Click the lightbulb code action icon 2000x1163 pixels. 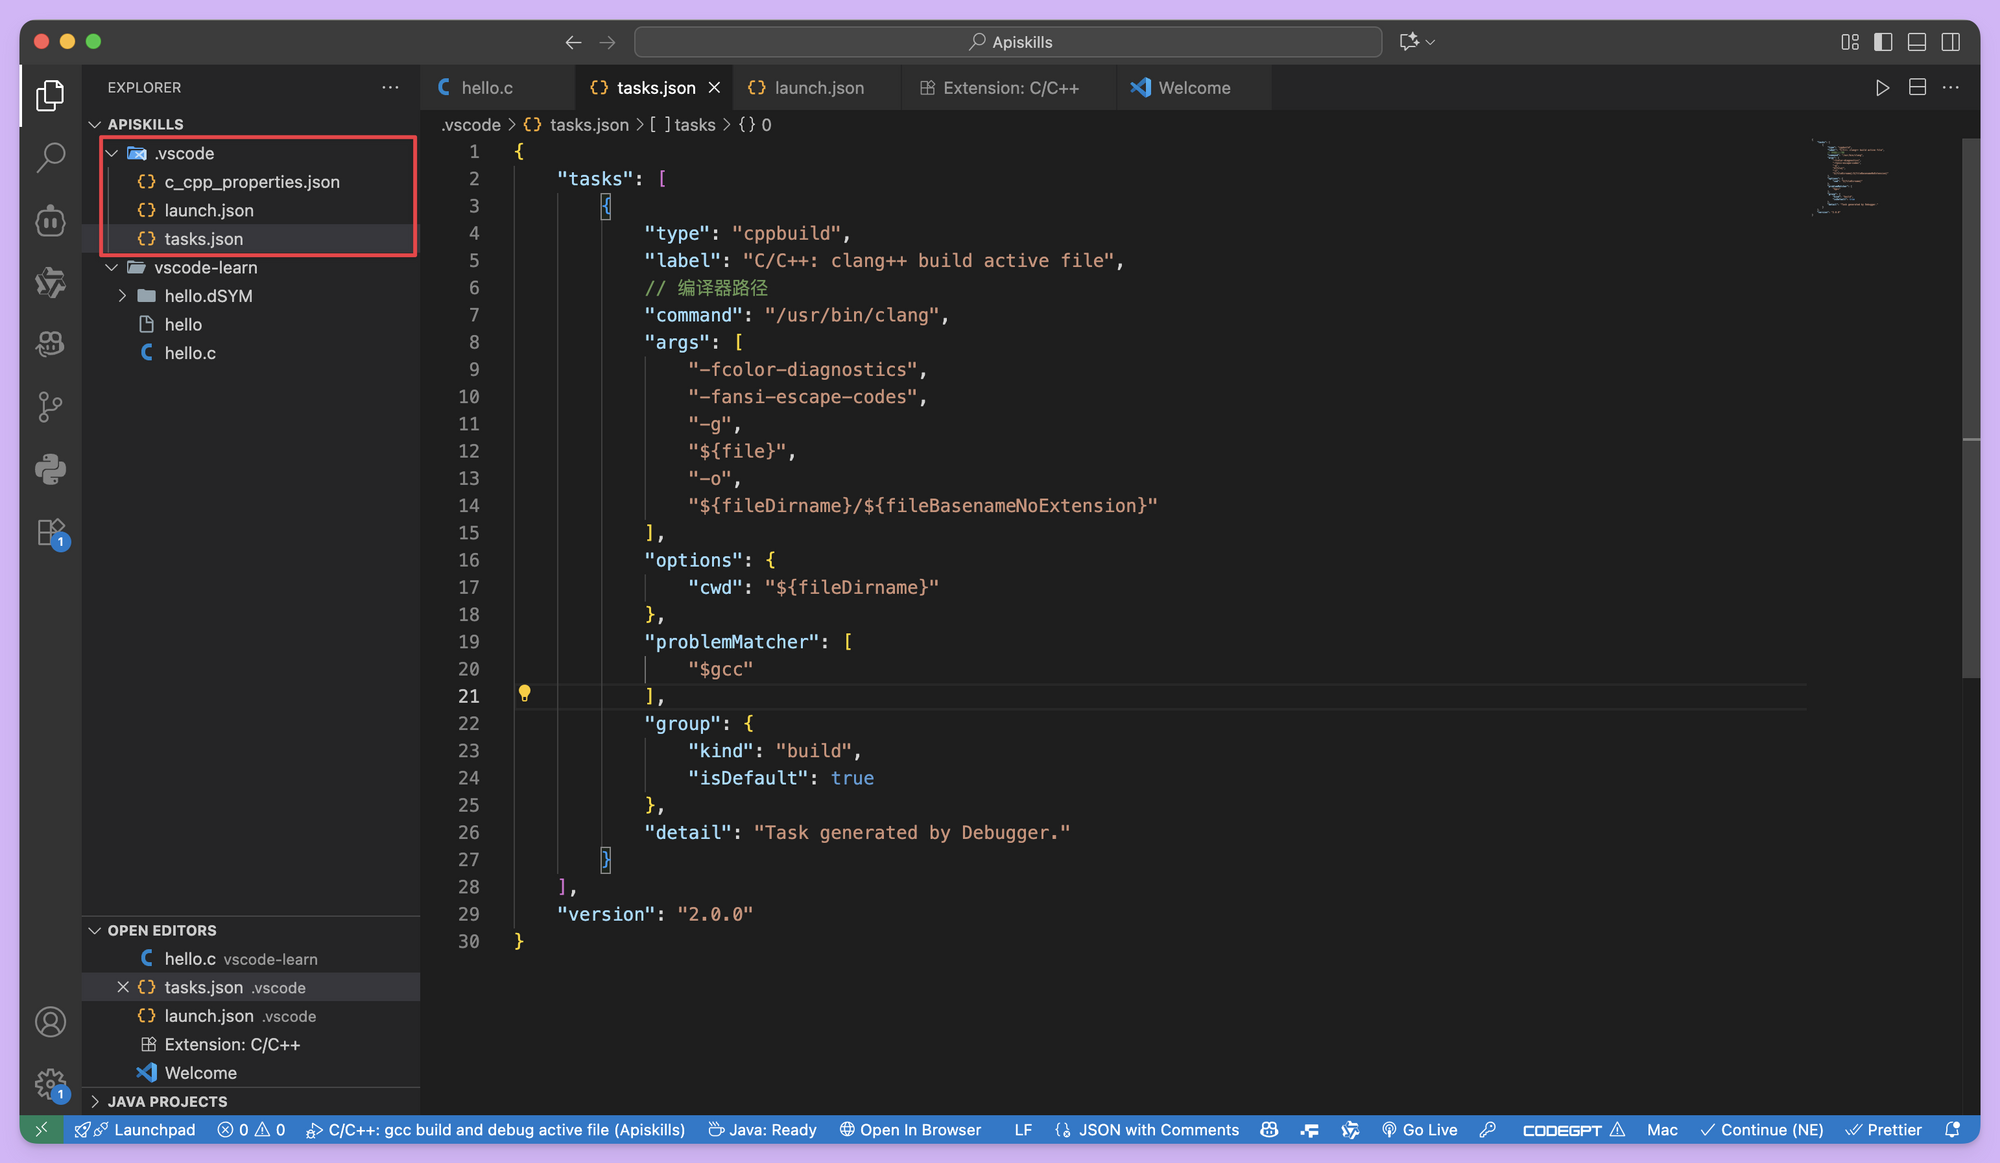click(x=524, y=694)
